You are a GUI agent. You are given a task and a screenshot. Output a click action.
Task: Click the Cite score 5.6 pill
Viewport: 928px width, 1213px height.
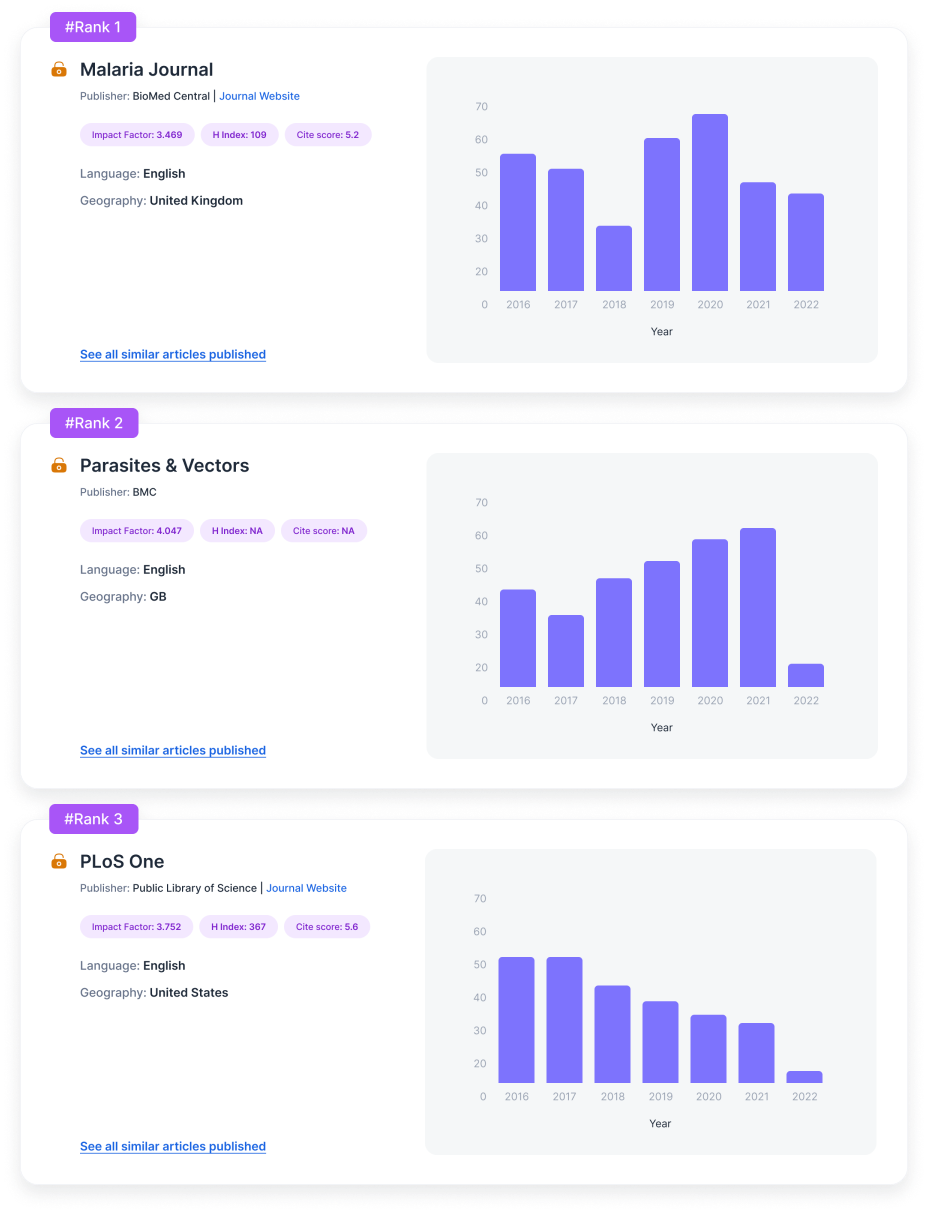(x=327, y=927)
